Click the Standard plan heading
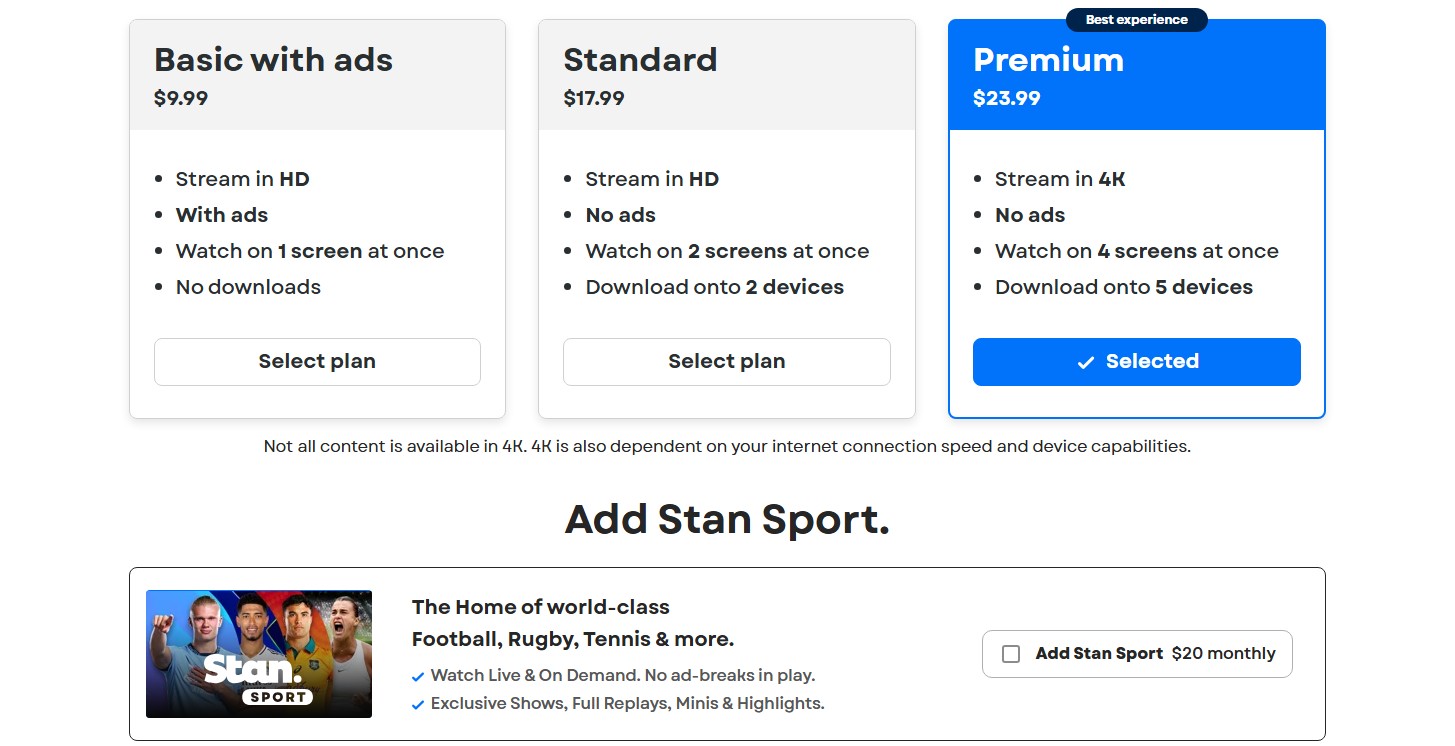The width and height of the screenshot is (1455, 746). click(640, 60)
